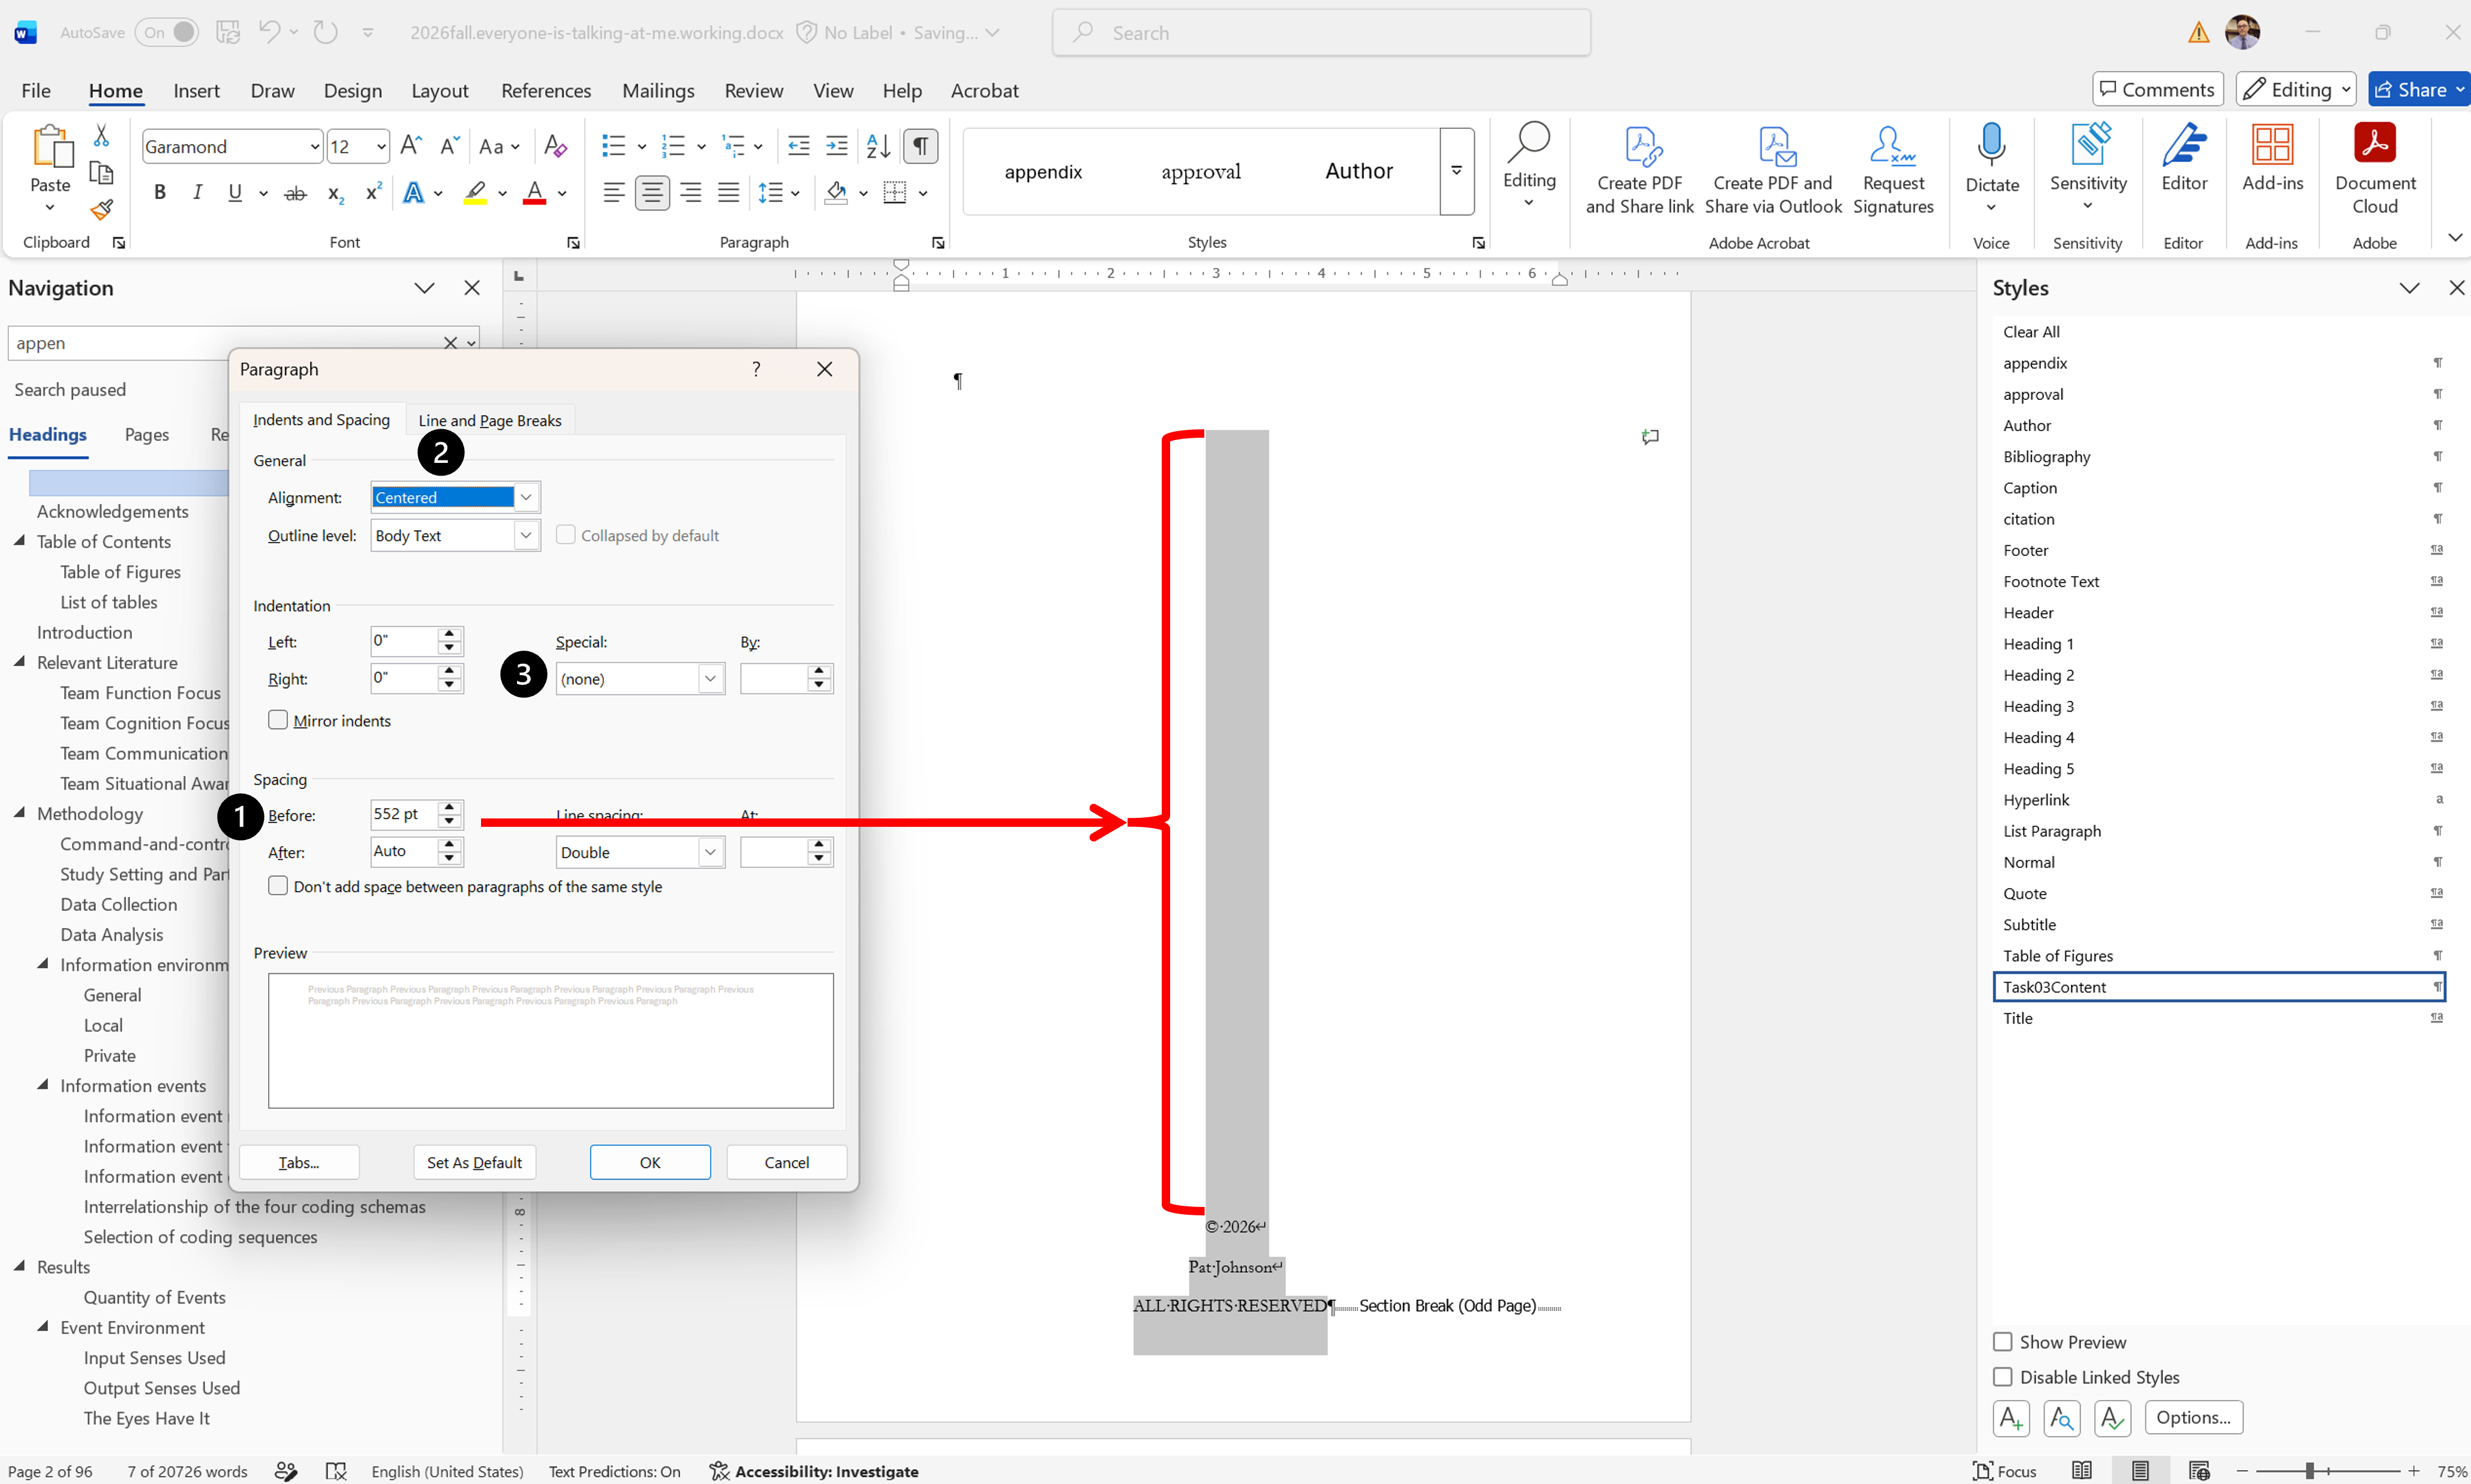Click the Subscript icon
Image resolution: width=2471 pixels, height=1484 pixels.
click(x=336, y=193)
